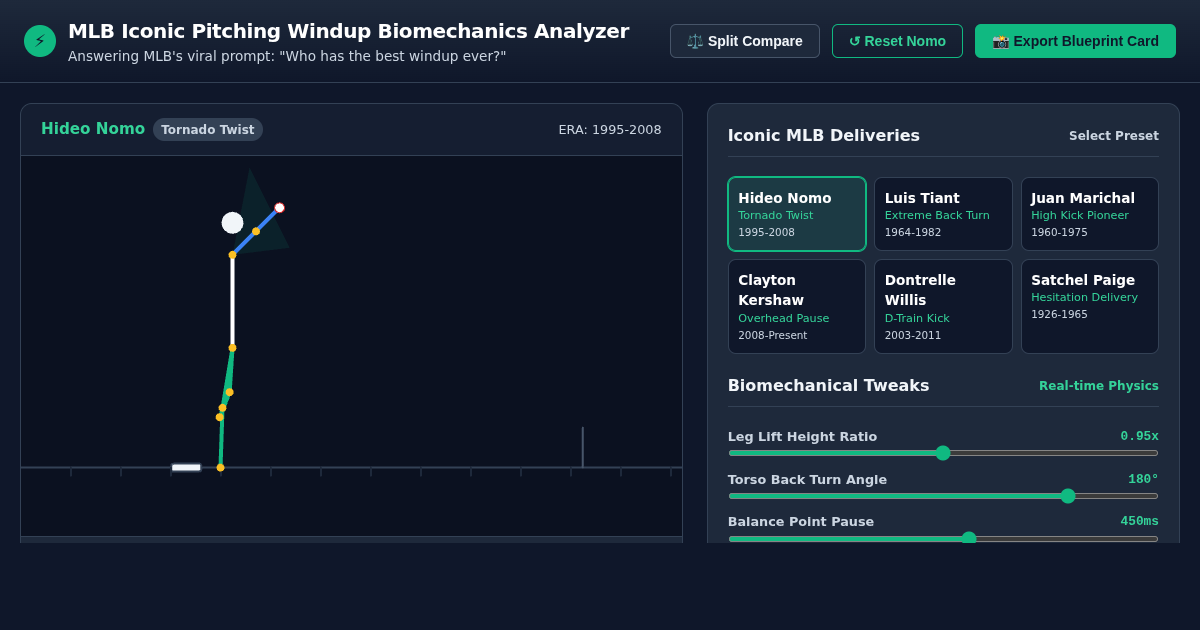
Task: Open the Split Compare view
Action: pos(745,41)
